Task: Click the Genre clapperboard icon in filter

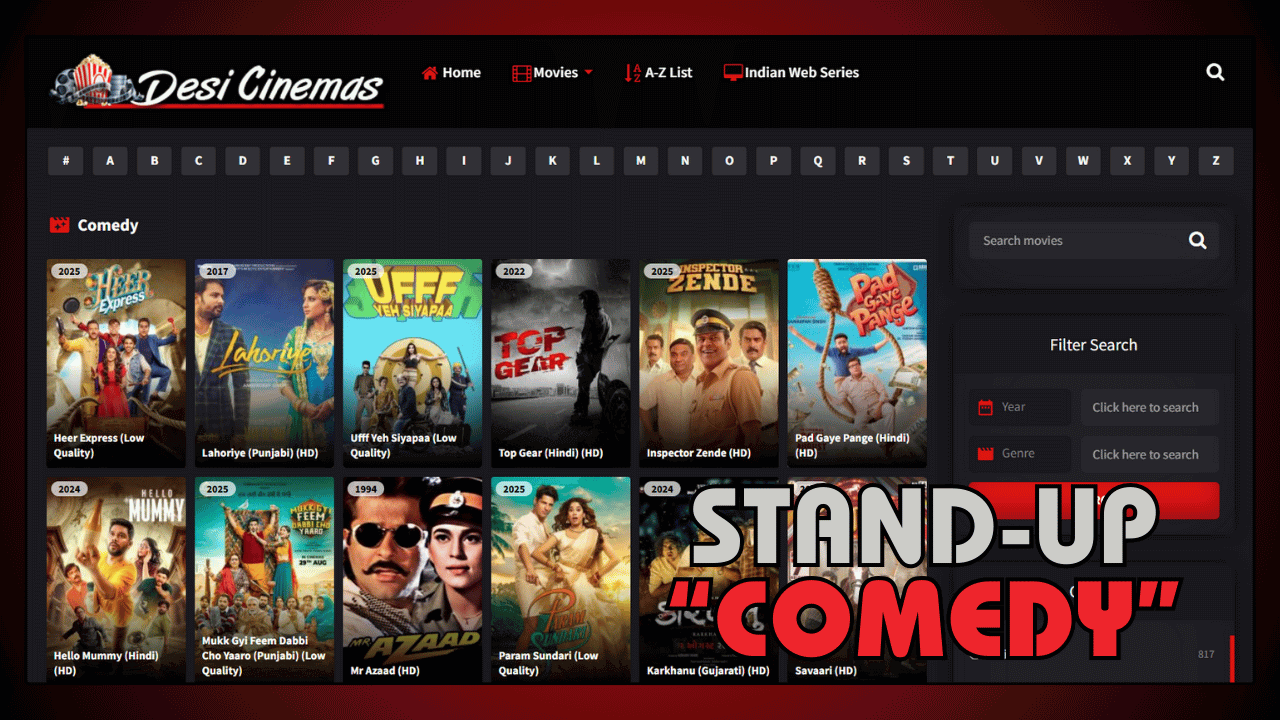Action: [x=985, y=454]
